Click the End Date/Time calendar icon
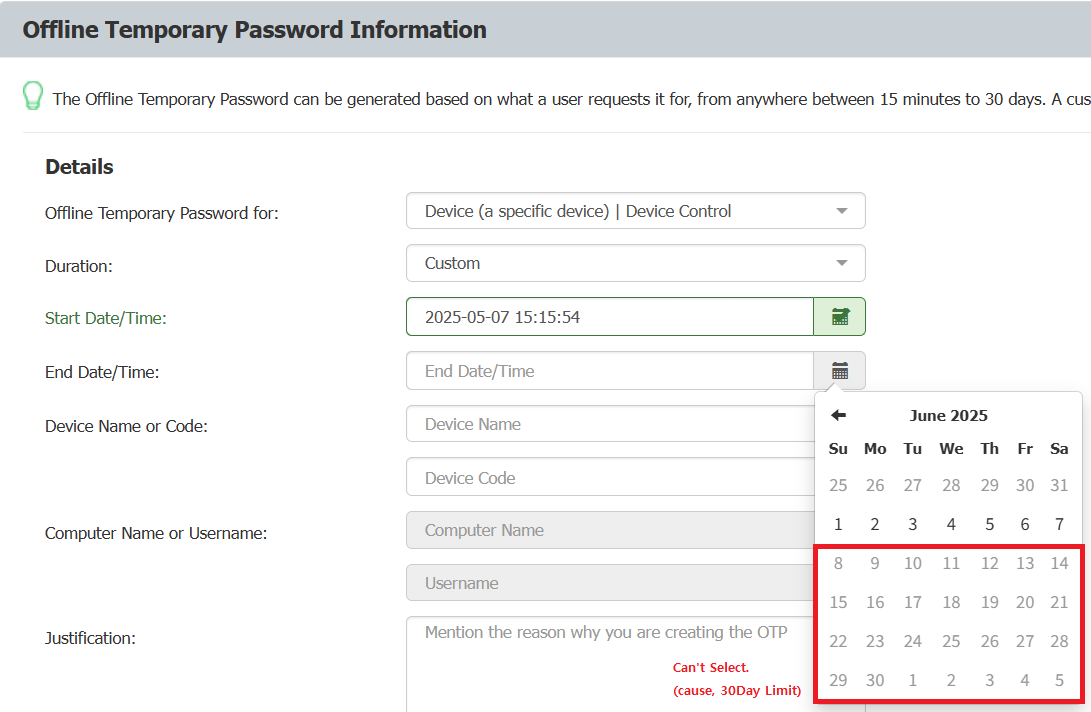This screenshot has width=1091, height=712. coord(840,371)
